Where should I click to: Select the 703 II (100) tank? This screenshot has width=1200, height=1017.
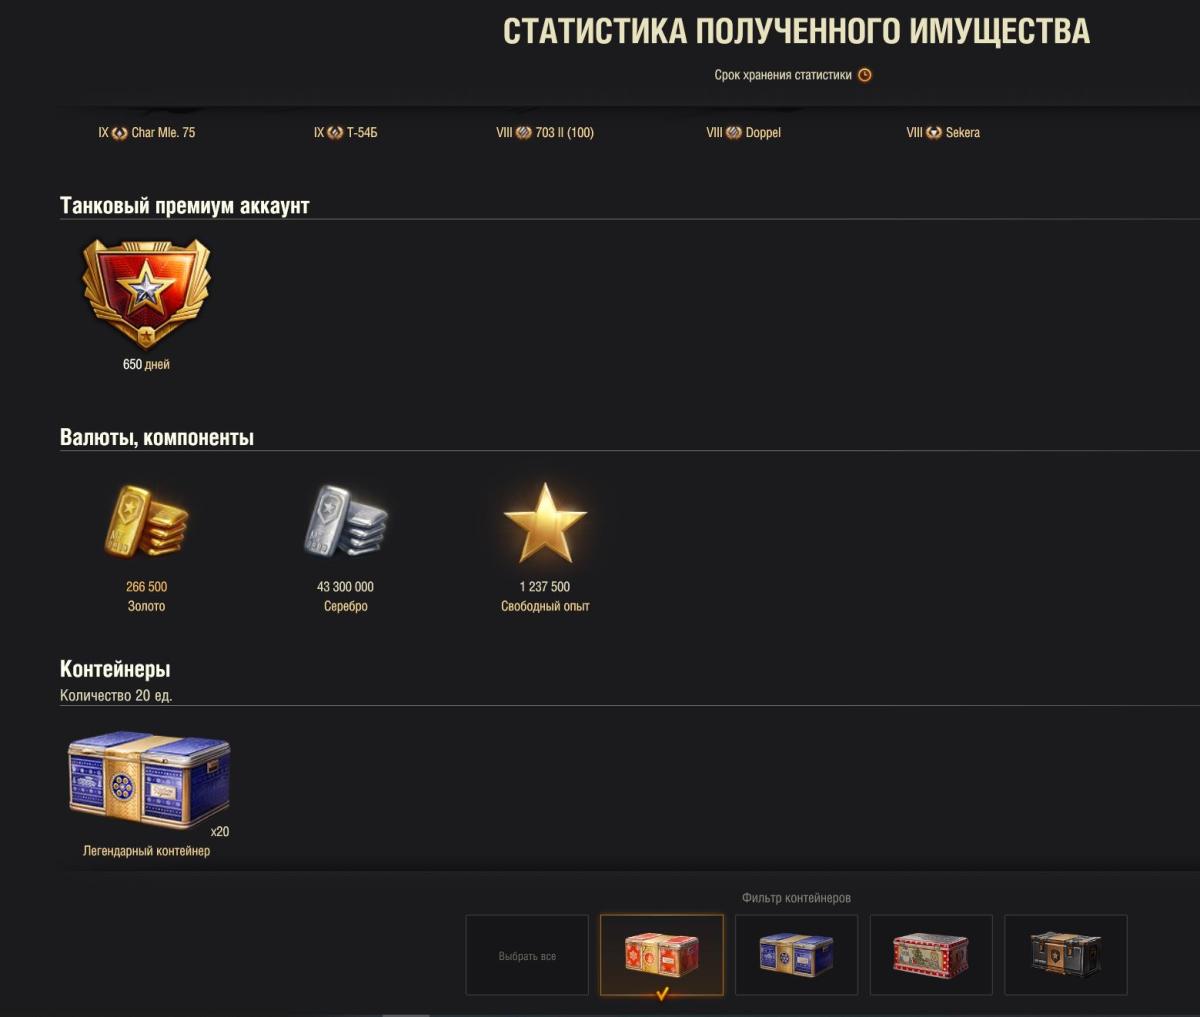(x=545, y=132)
